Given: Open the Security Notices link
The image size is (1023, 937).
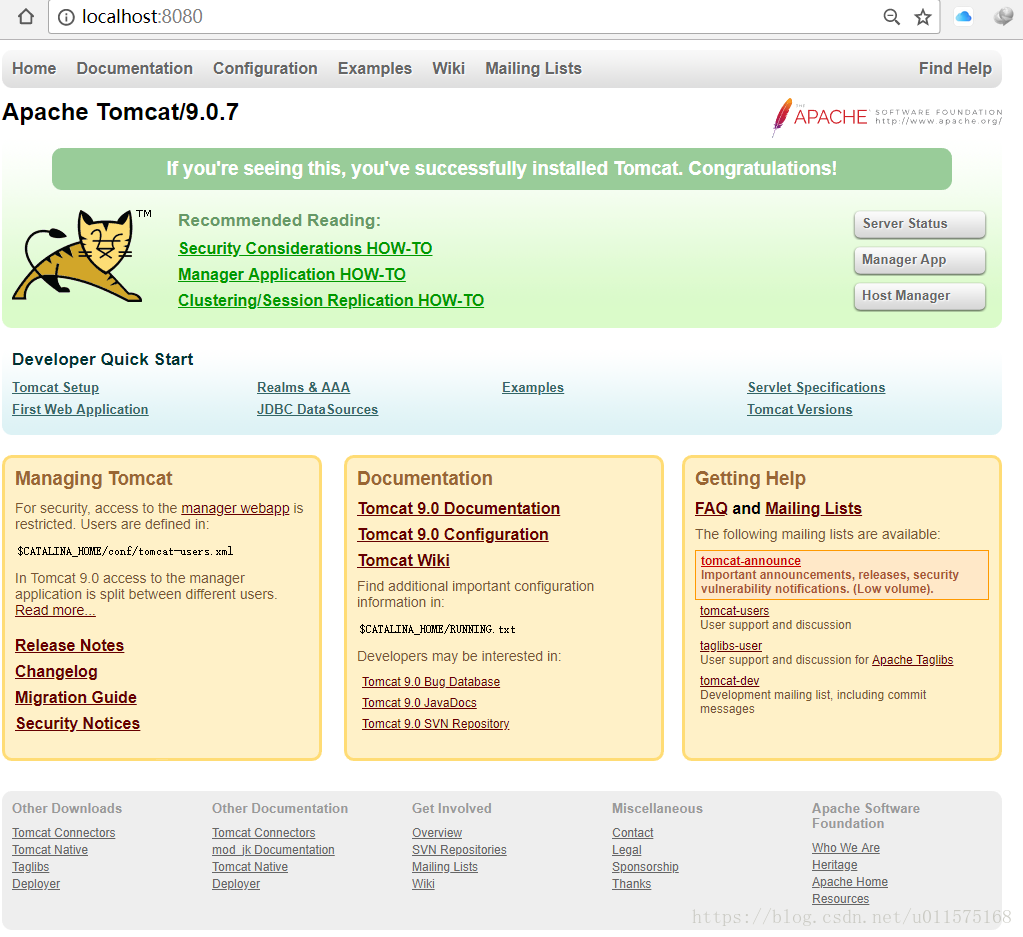Looking at the screenshot, I should point(78,724).
